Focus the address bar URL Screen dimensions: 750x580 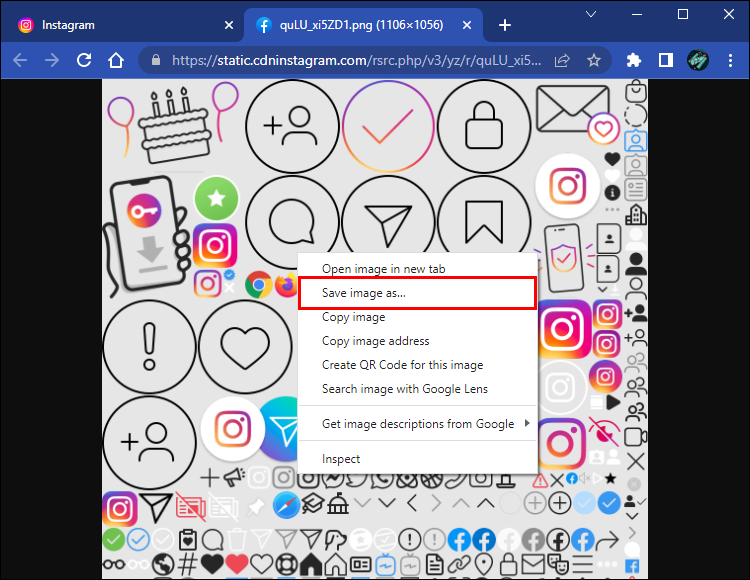[x=356, y=60]
